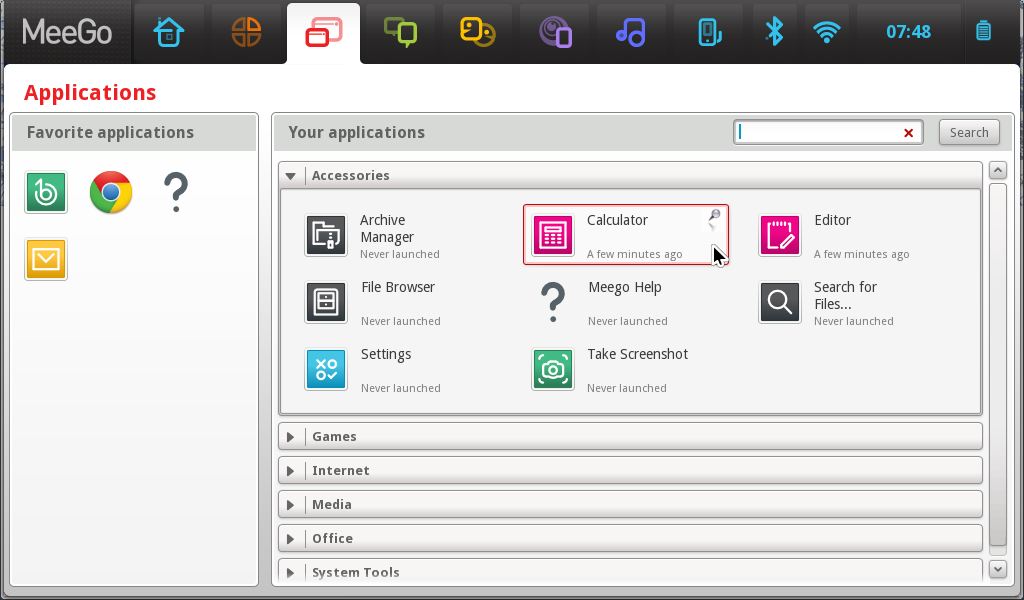Click the Meego Help label

pos(624,287)
